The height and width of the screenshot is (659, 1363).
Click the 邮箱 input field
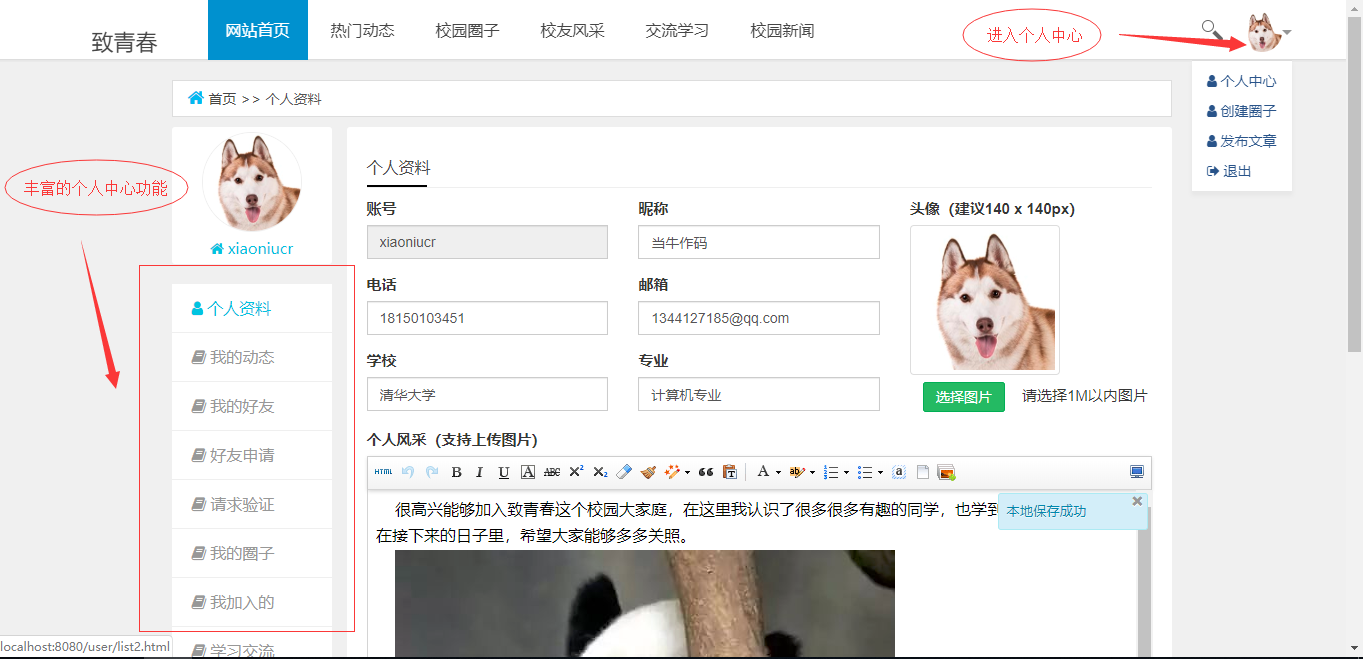[x=759, y=318]
